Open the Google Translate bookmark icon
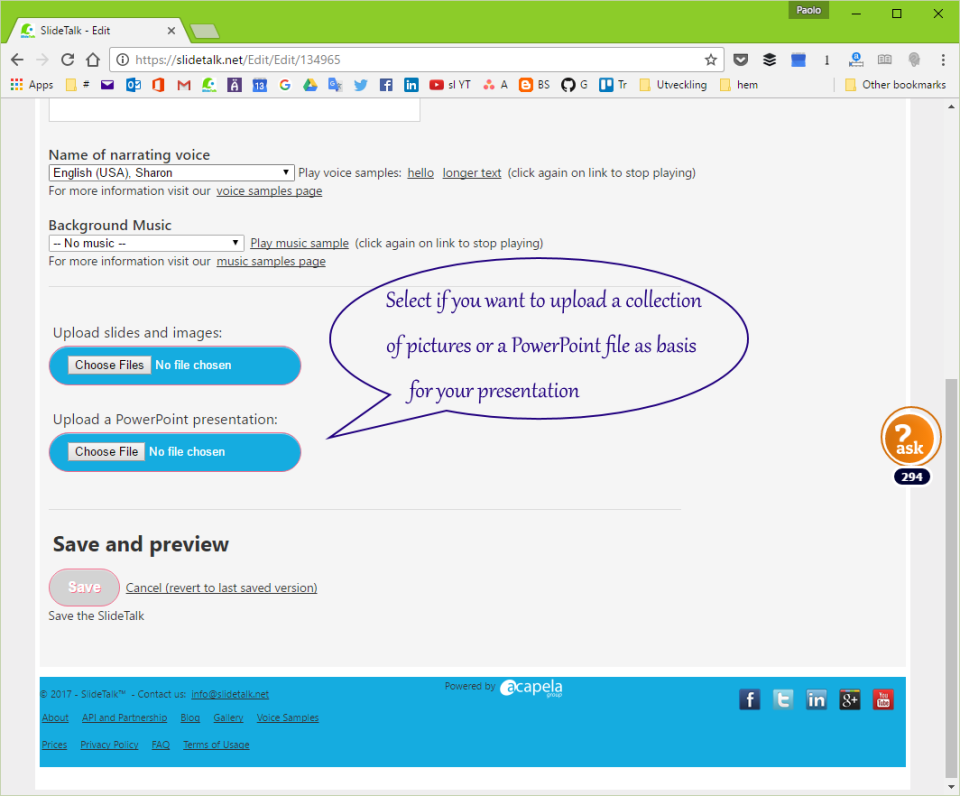This screenshot has height=796, width=960. click(x=335, y=84)
